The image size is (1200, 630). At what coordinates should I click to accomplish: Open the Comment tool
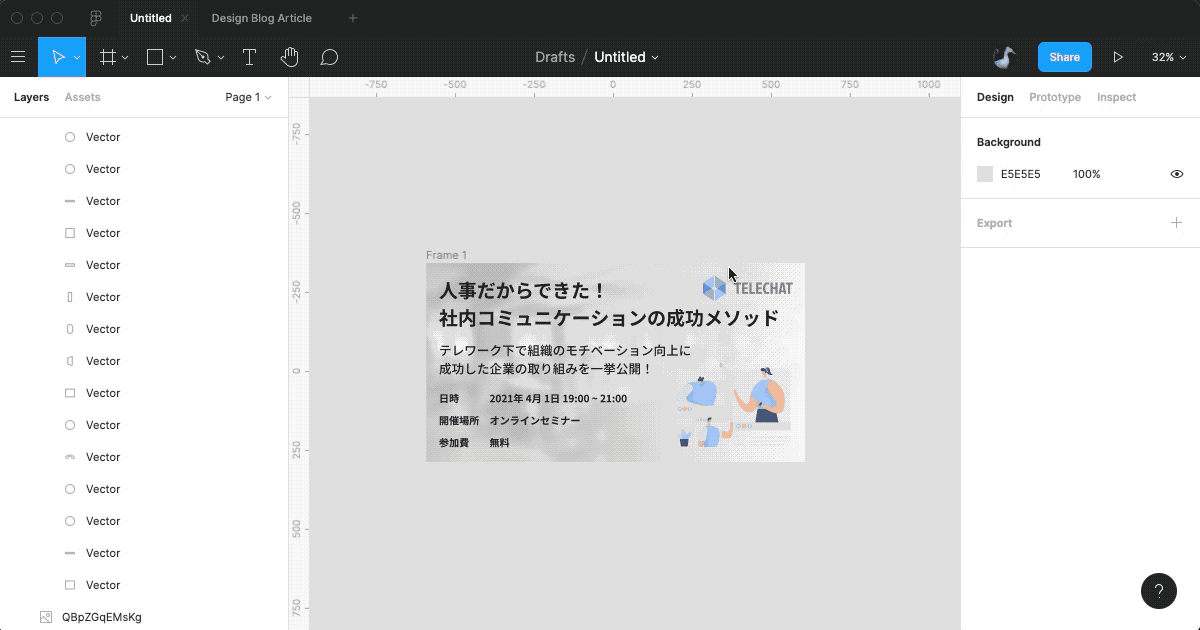pos(329,57)
